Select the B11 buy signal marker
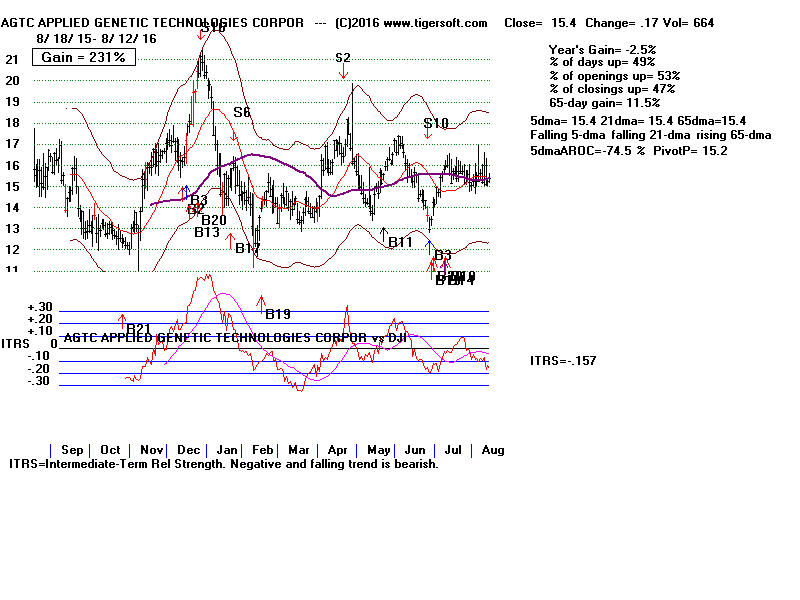 pyautogui.click(x=399, y=242)
